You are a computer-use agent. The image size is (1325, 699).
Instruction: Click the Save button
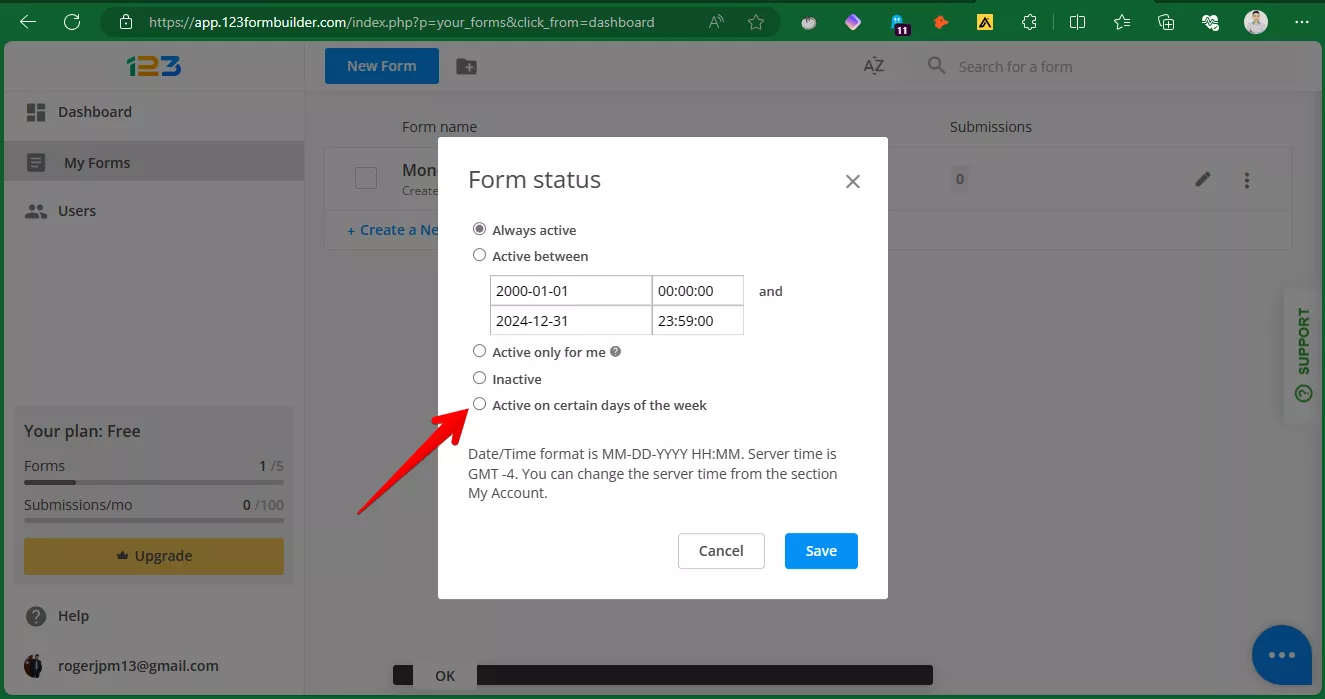point(820,551)
